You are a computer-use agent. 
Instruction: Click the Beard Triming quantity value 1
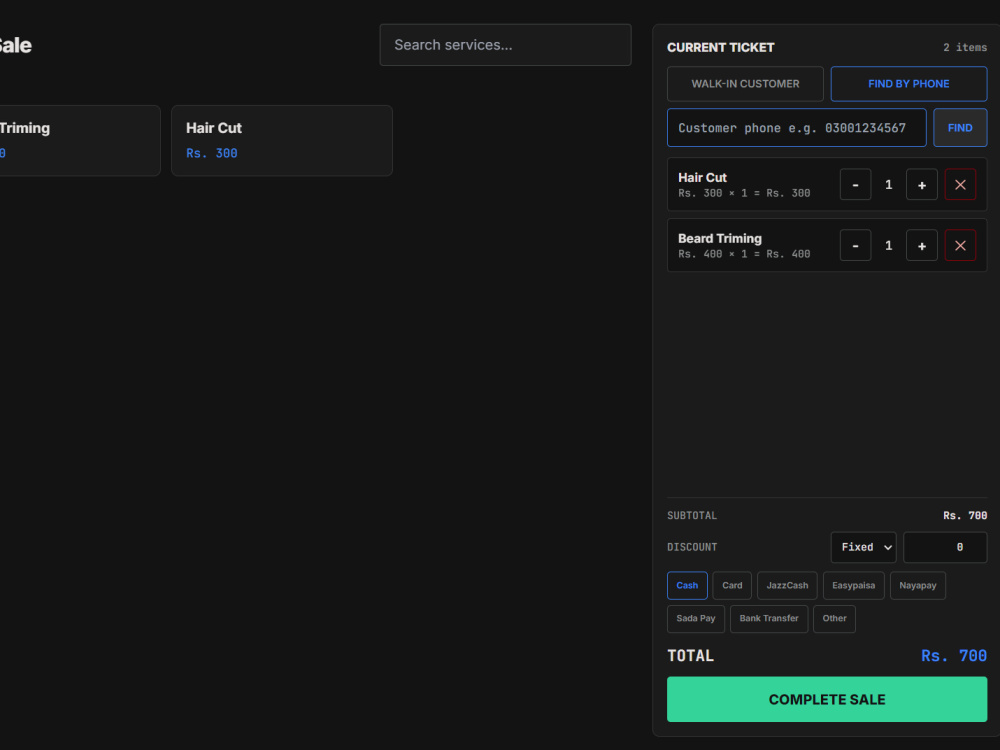pyautogui.click(x=888, y=246)
